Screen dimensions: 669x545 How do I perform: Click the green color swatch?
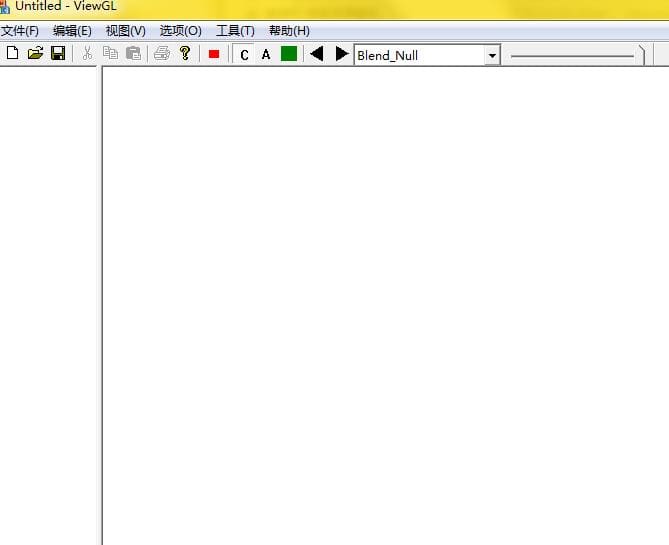(289, 54)
